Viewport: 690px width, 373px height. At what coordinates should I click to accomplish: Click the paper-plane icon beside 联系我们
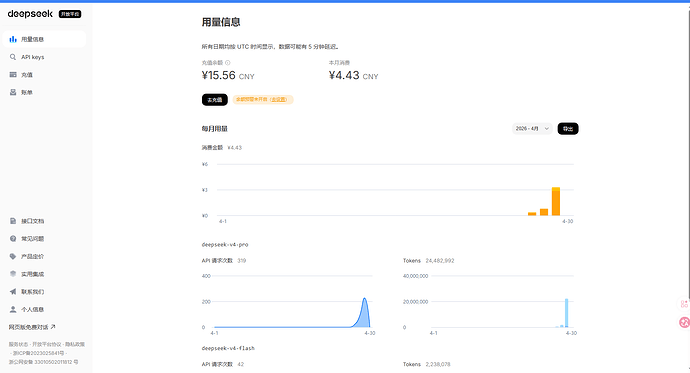tap(13, 291)
